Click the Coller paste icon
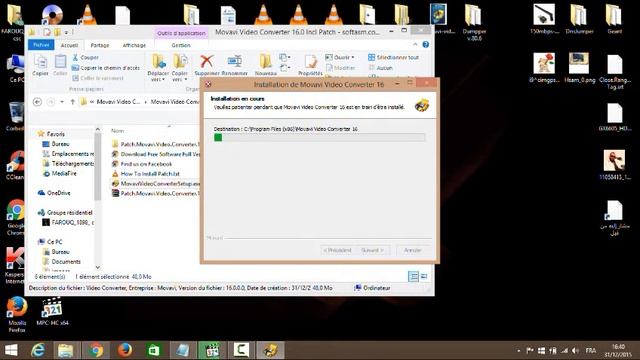 (x=60, y=65)
